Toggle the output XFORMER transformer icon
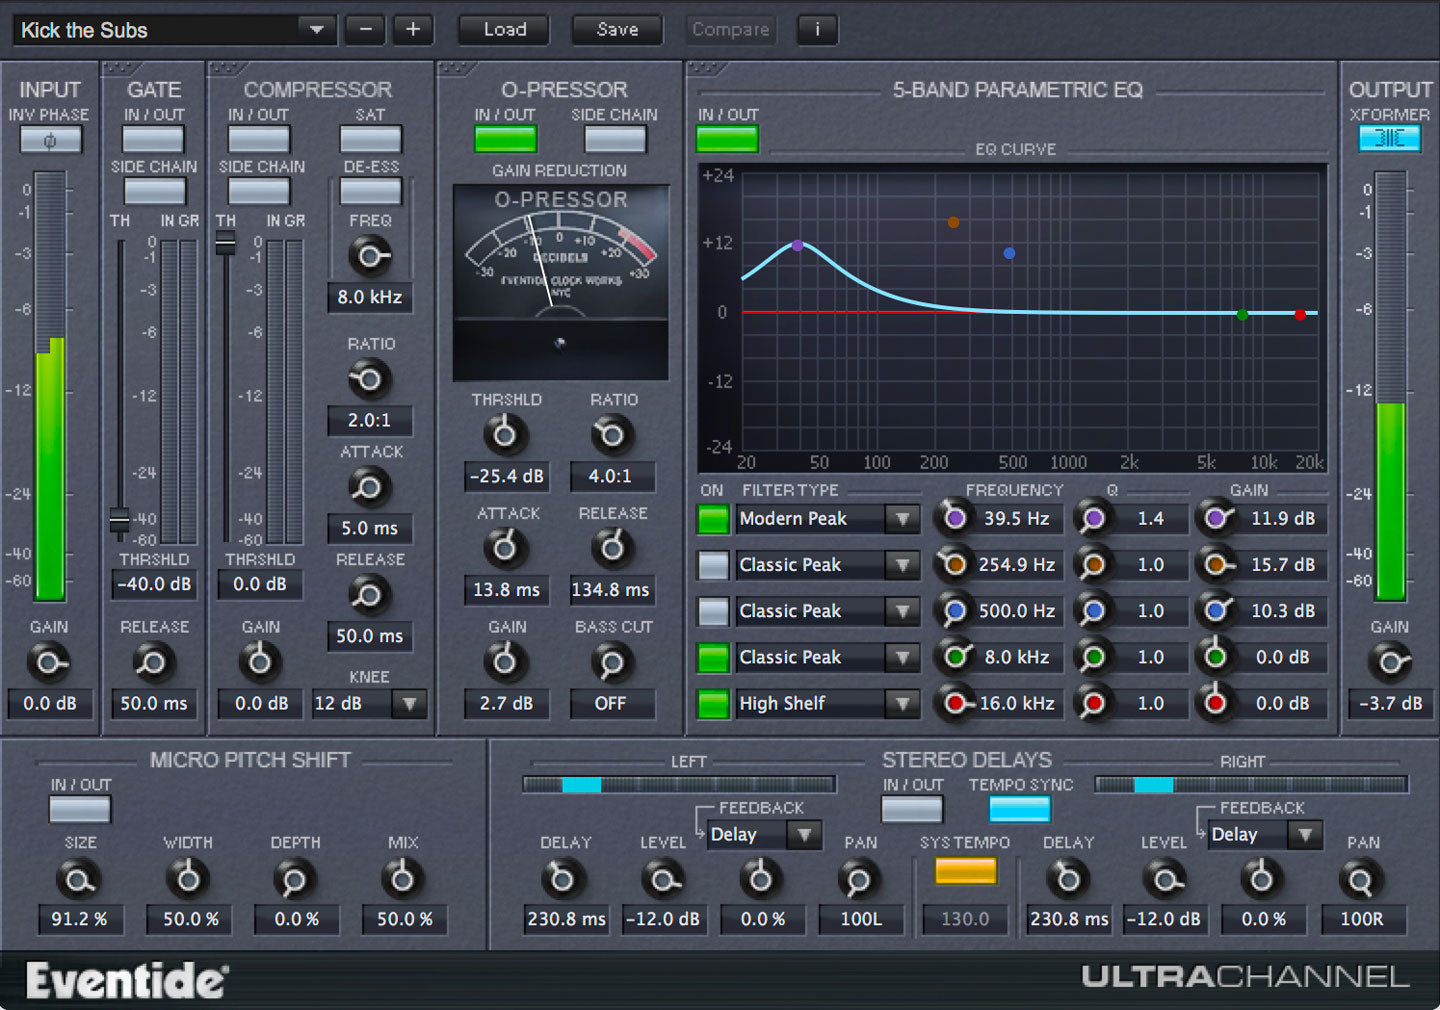The width and height of the screenshot is (1440, 1010). (1390, 139)
